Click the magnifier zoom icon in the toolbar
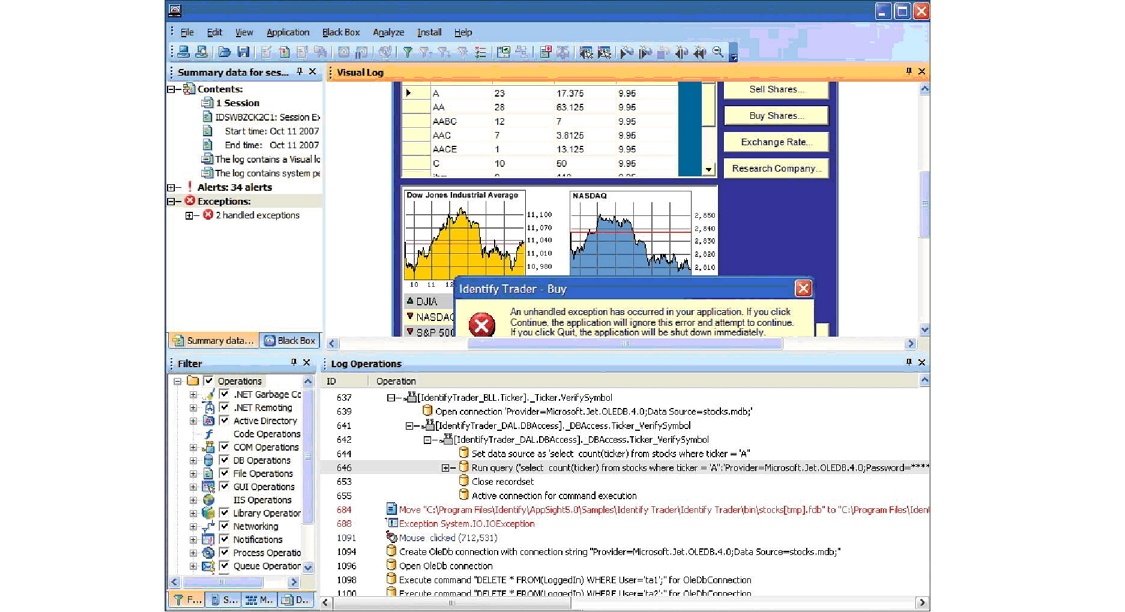The image size is (1125, 612). (x=717, y=52)
